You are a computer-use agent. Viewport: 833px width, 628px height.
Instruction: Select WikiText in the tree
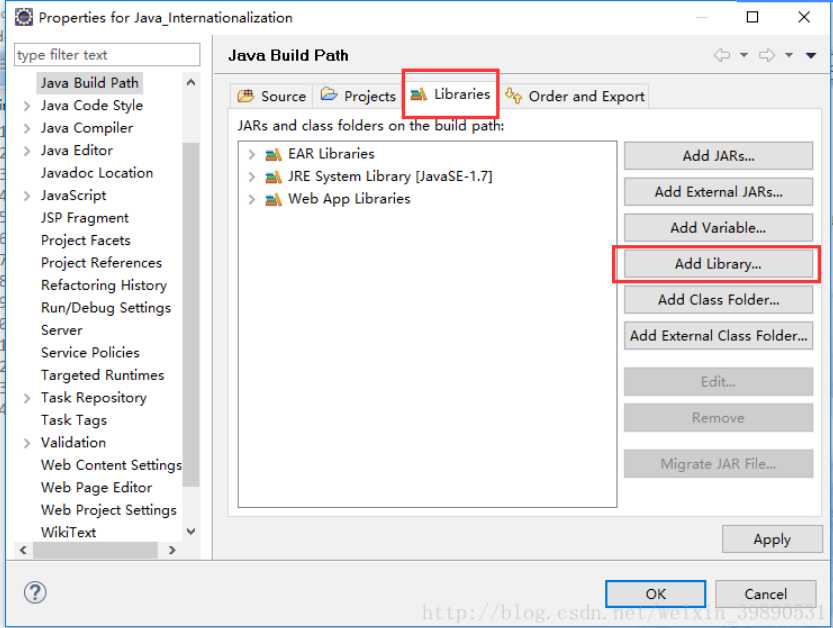(69, 532)
